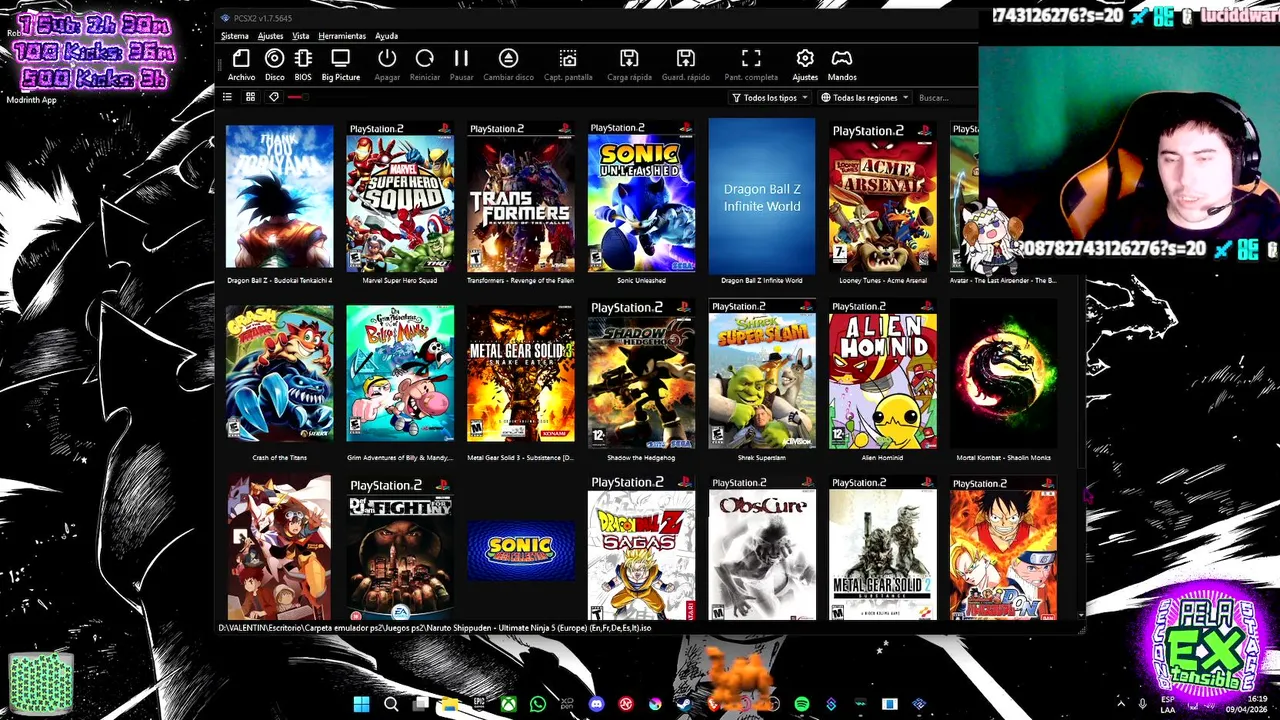Select Crash of the Titans cover
1280x720 pixels.
(x=279, y=374)
